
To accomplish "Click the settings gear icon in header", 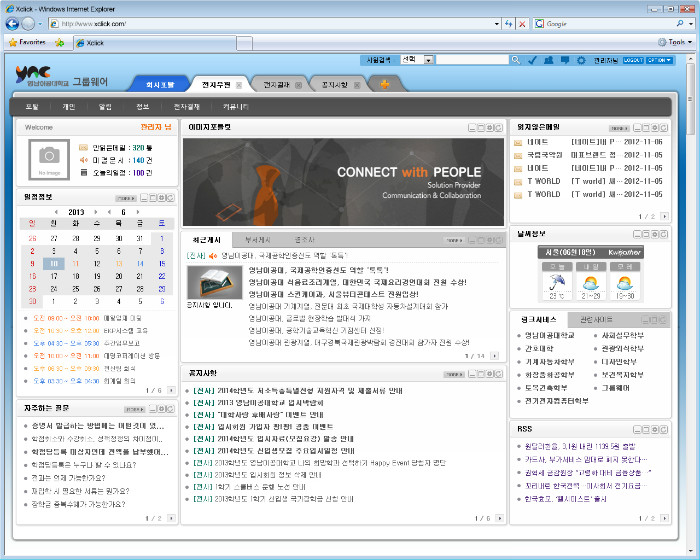I will pos(581,60).
